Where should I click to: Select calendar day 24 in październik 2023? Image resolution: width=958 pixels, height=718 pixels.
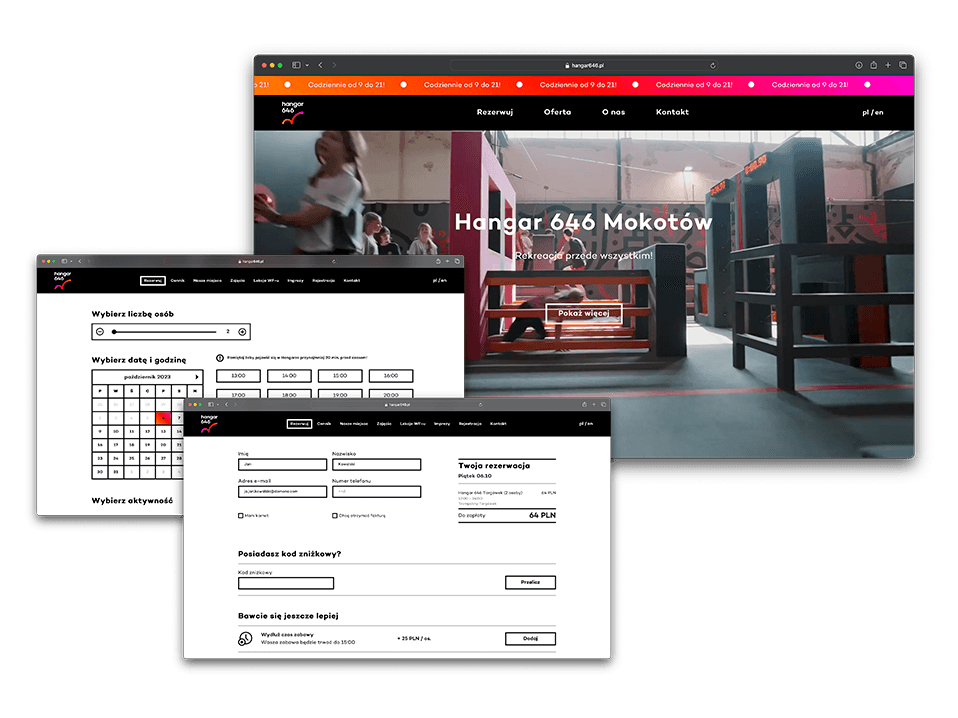point(115,458)
